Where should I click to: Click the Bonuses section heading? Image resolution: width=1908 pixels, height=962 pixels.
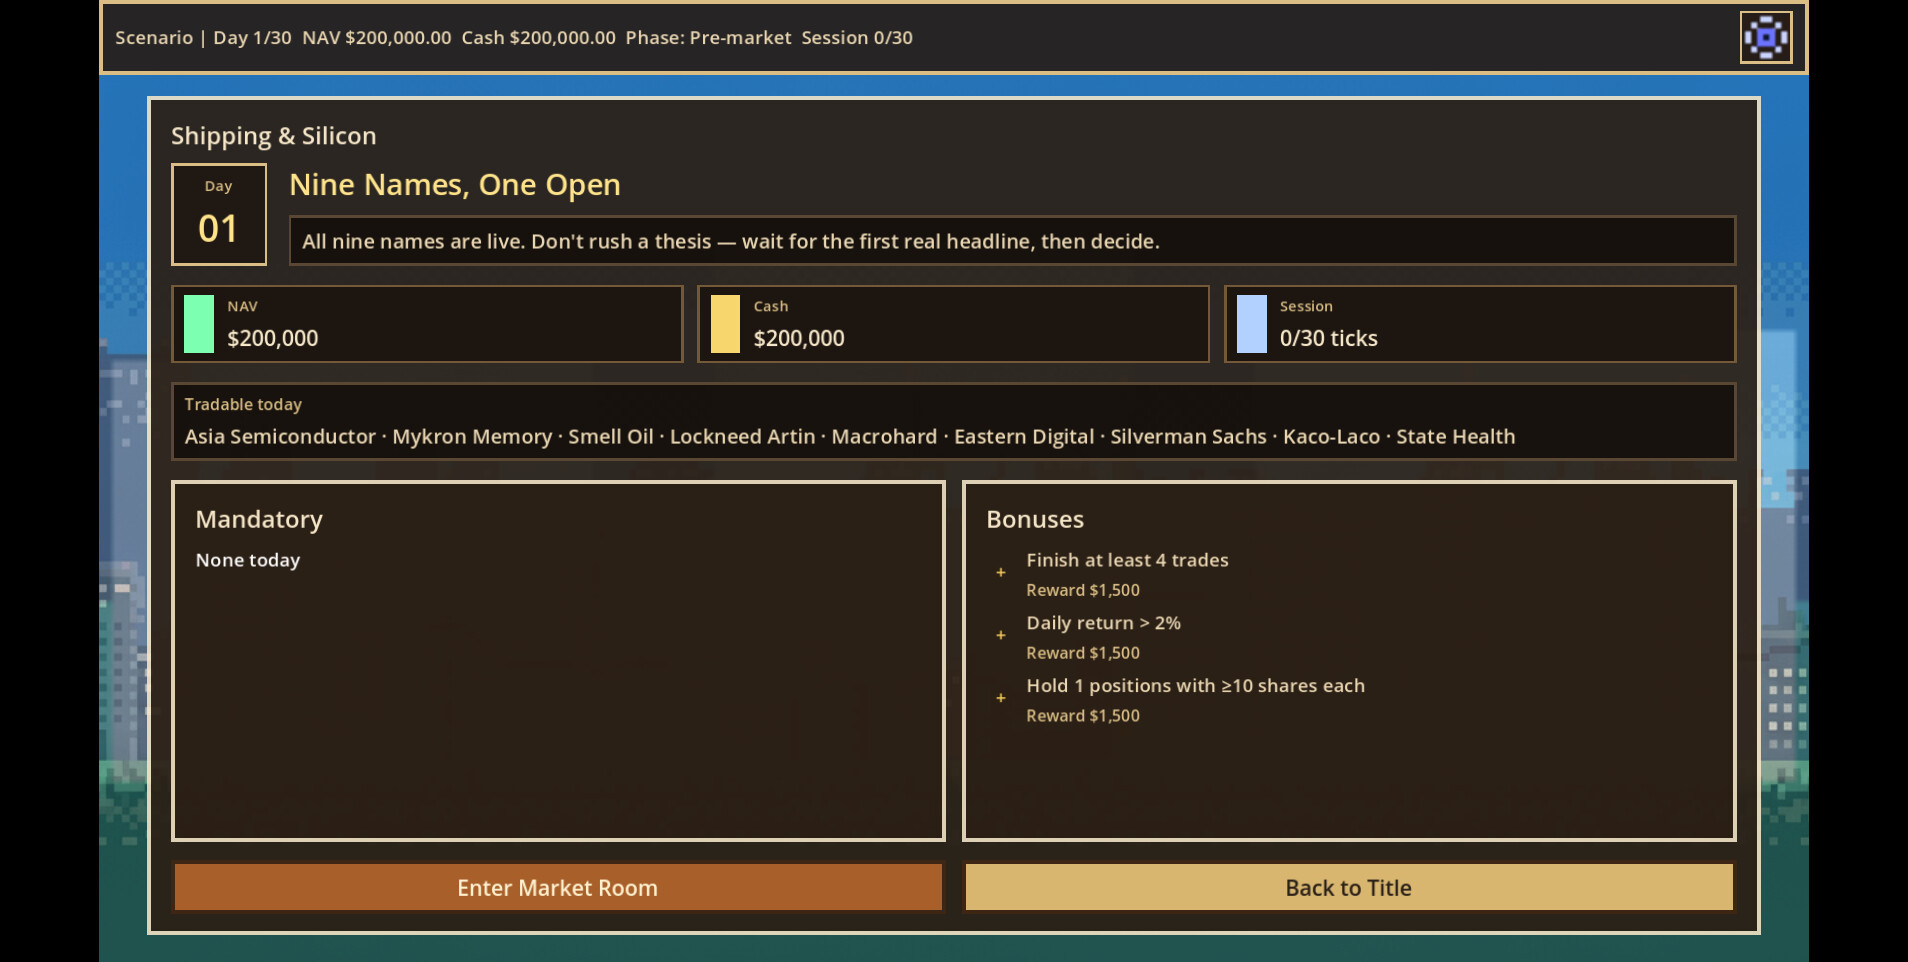(x=1035, y=520)
